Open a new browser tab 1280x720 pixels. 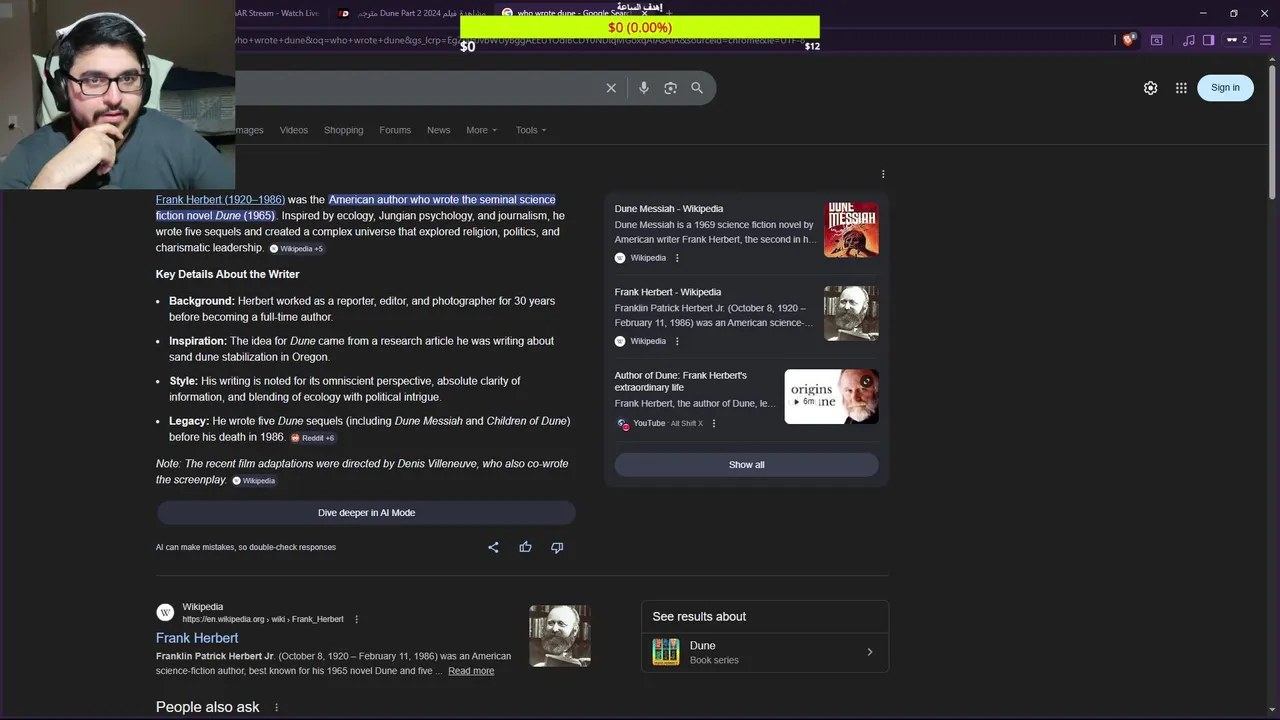(x=669, y=13)
